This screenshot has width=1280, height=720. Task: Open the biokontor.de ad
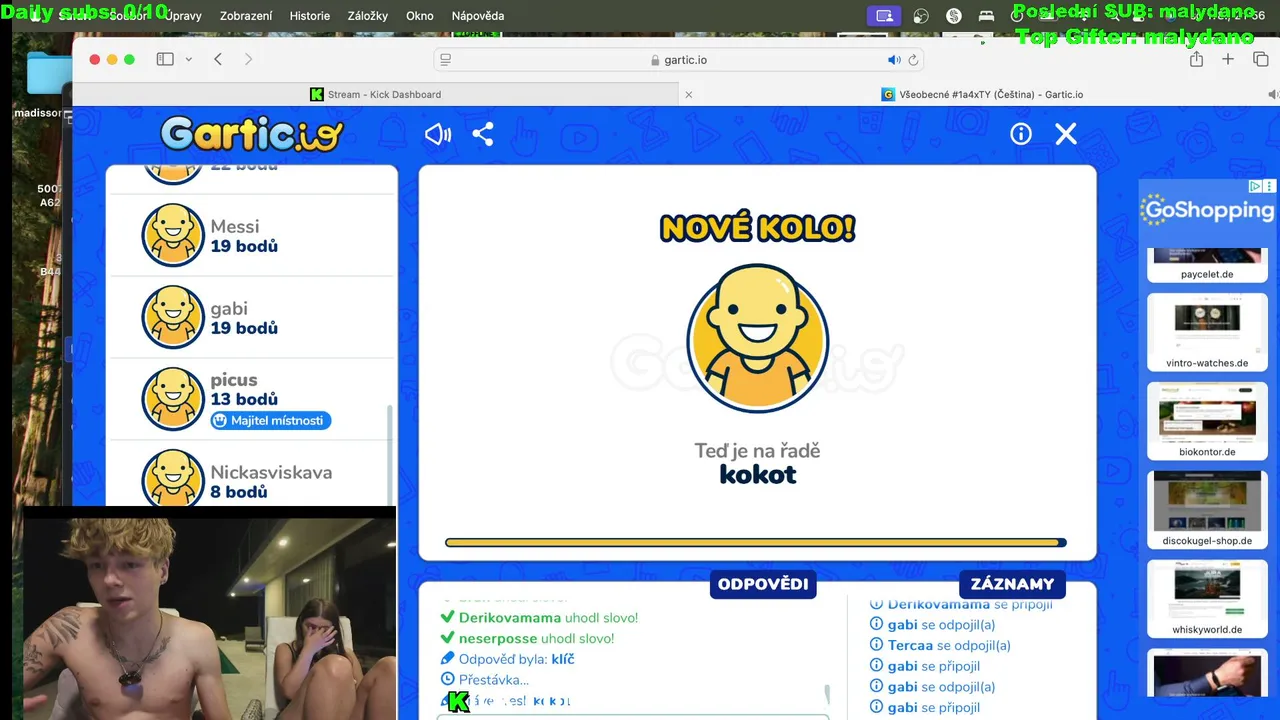[1207, 421]
